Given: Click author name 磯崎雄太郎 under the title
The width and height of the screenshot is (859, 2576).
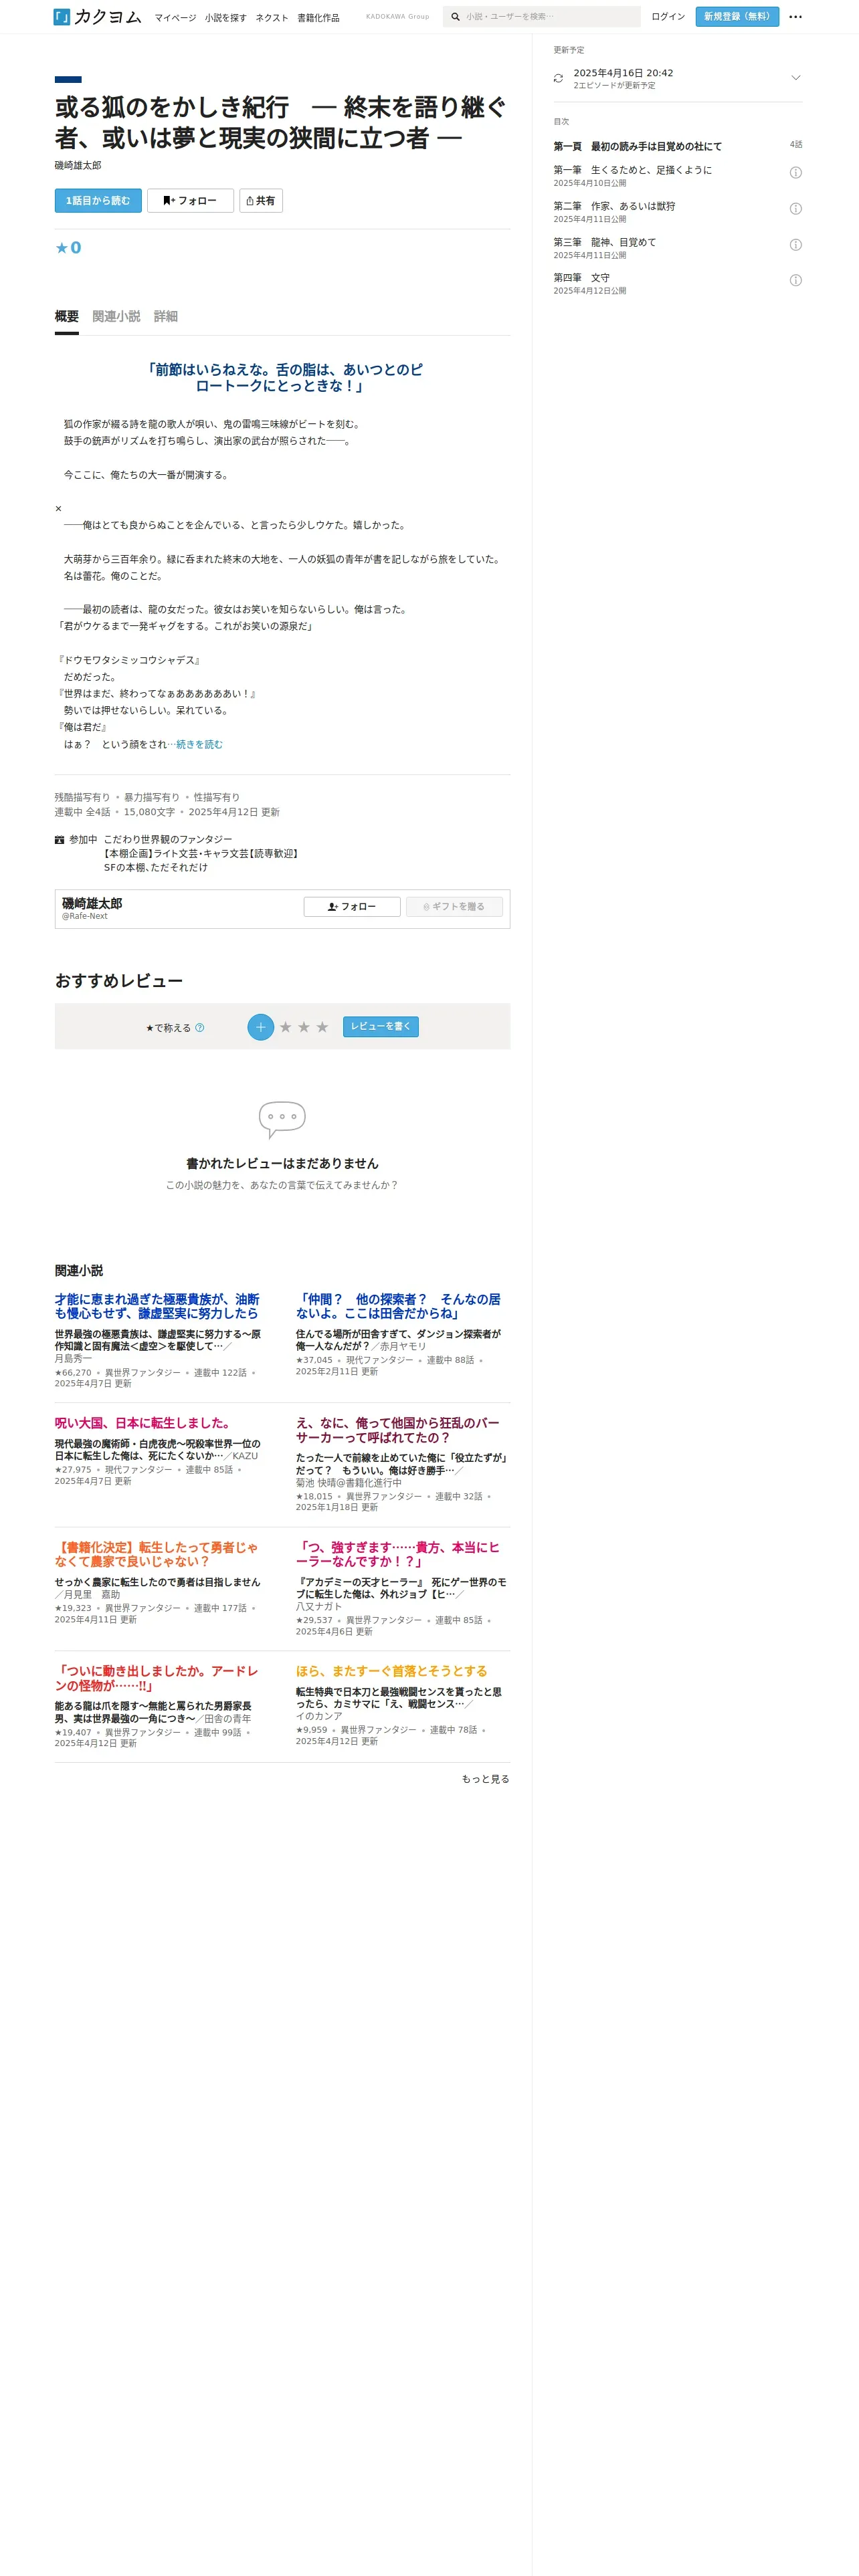Looking at the screenshot, I should click(x=78, y=166).
